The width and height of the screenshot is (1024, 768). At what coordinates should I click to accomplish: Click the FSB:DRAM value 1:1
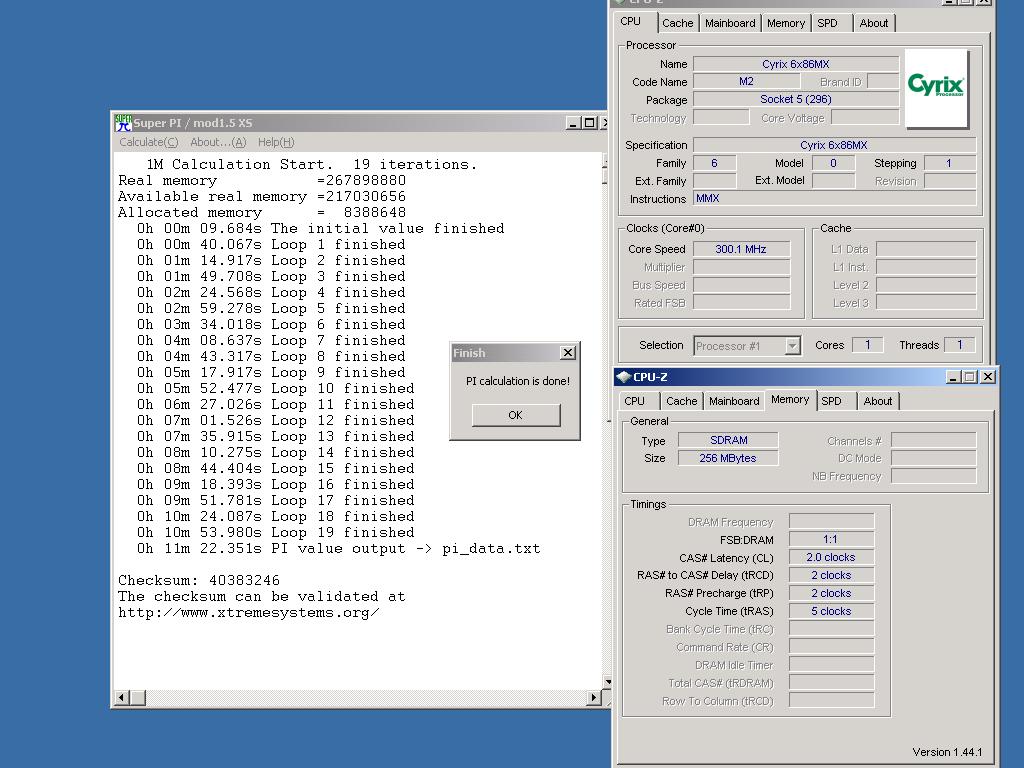[831, 539]
